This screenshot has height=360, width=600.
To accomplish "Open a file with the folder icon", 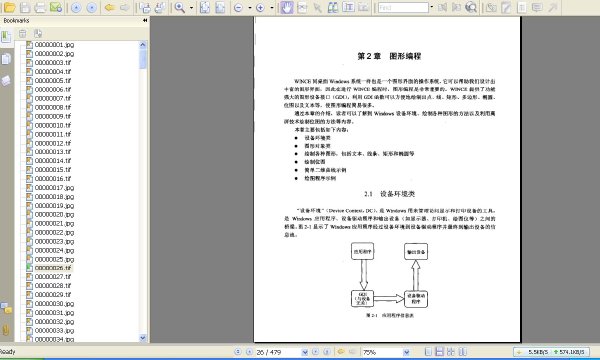I will point(9,7).
